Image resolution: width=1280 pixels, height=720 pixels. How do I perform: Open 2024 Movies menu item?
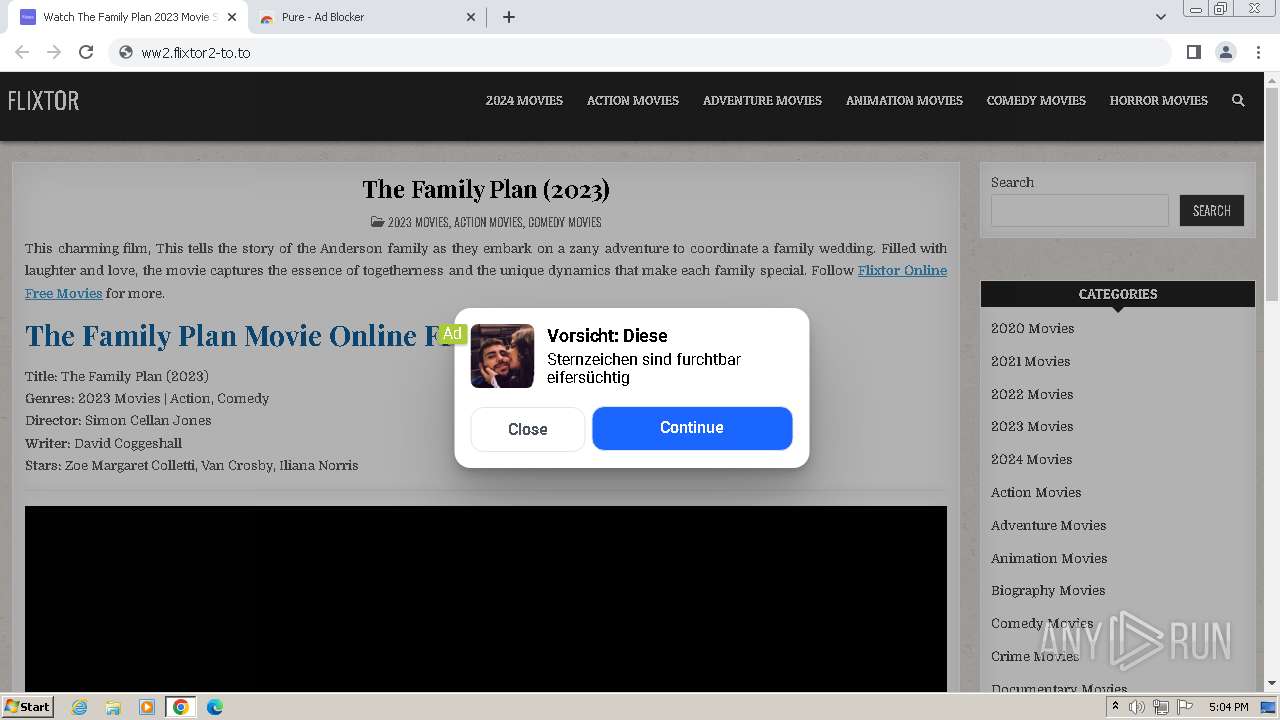click(x=524, y=100)
